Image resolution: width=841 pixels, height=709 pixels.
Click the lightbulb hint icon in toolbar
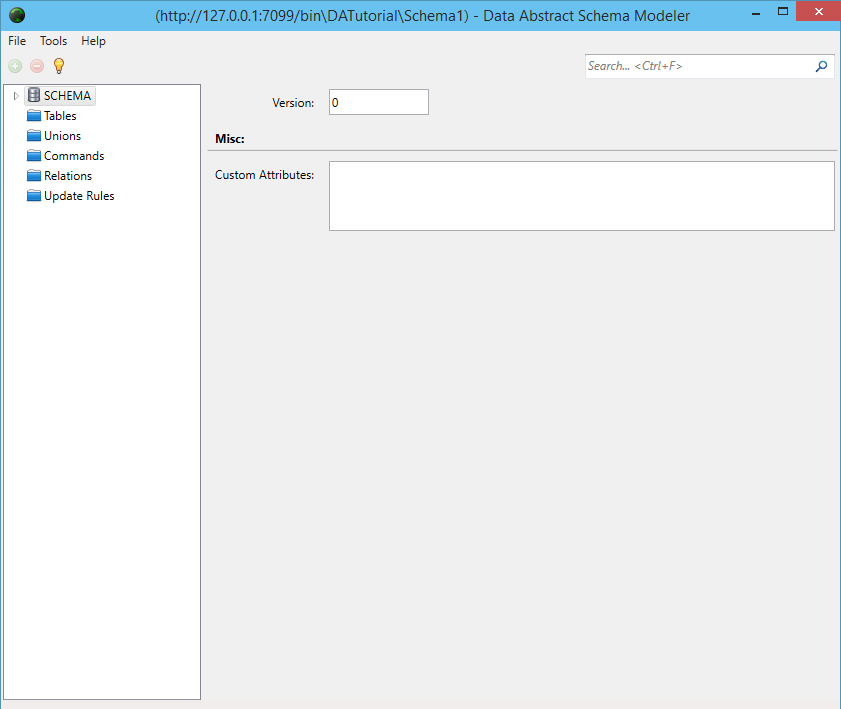coord(58,65)
